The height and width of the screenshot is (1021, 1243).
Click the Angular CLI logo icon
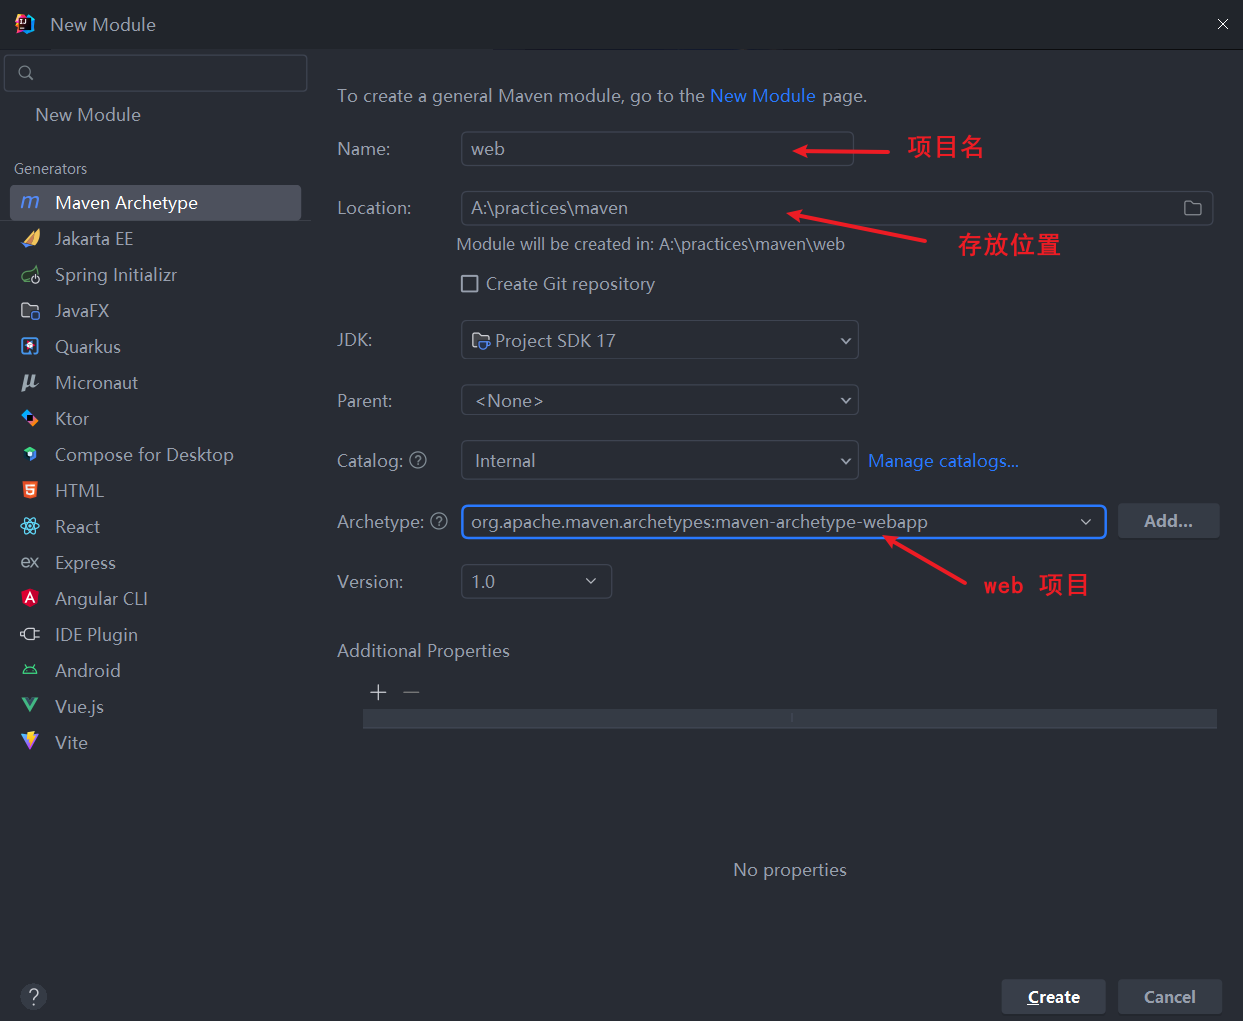click(x=30, y=599)
